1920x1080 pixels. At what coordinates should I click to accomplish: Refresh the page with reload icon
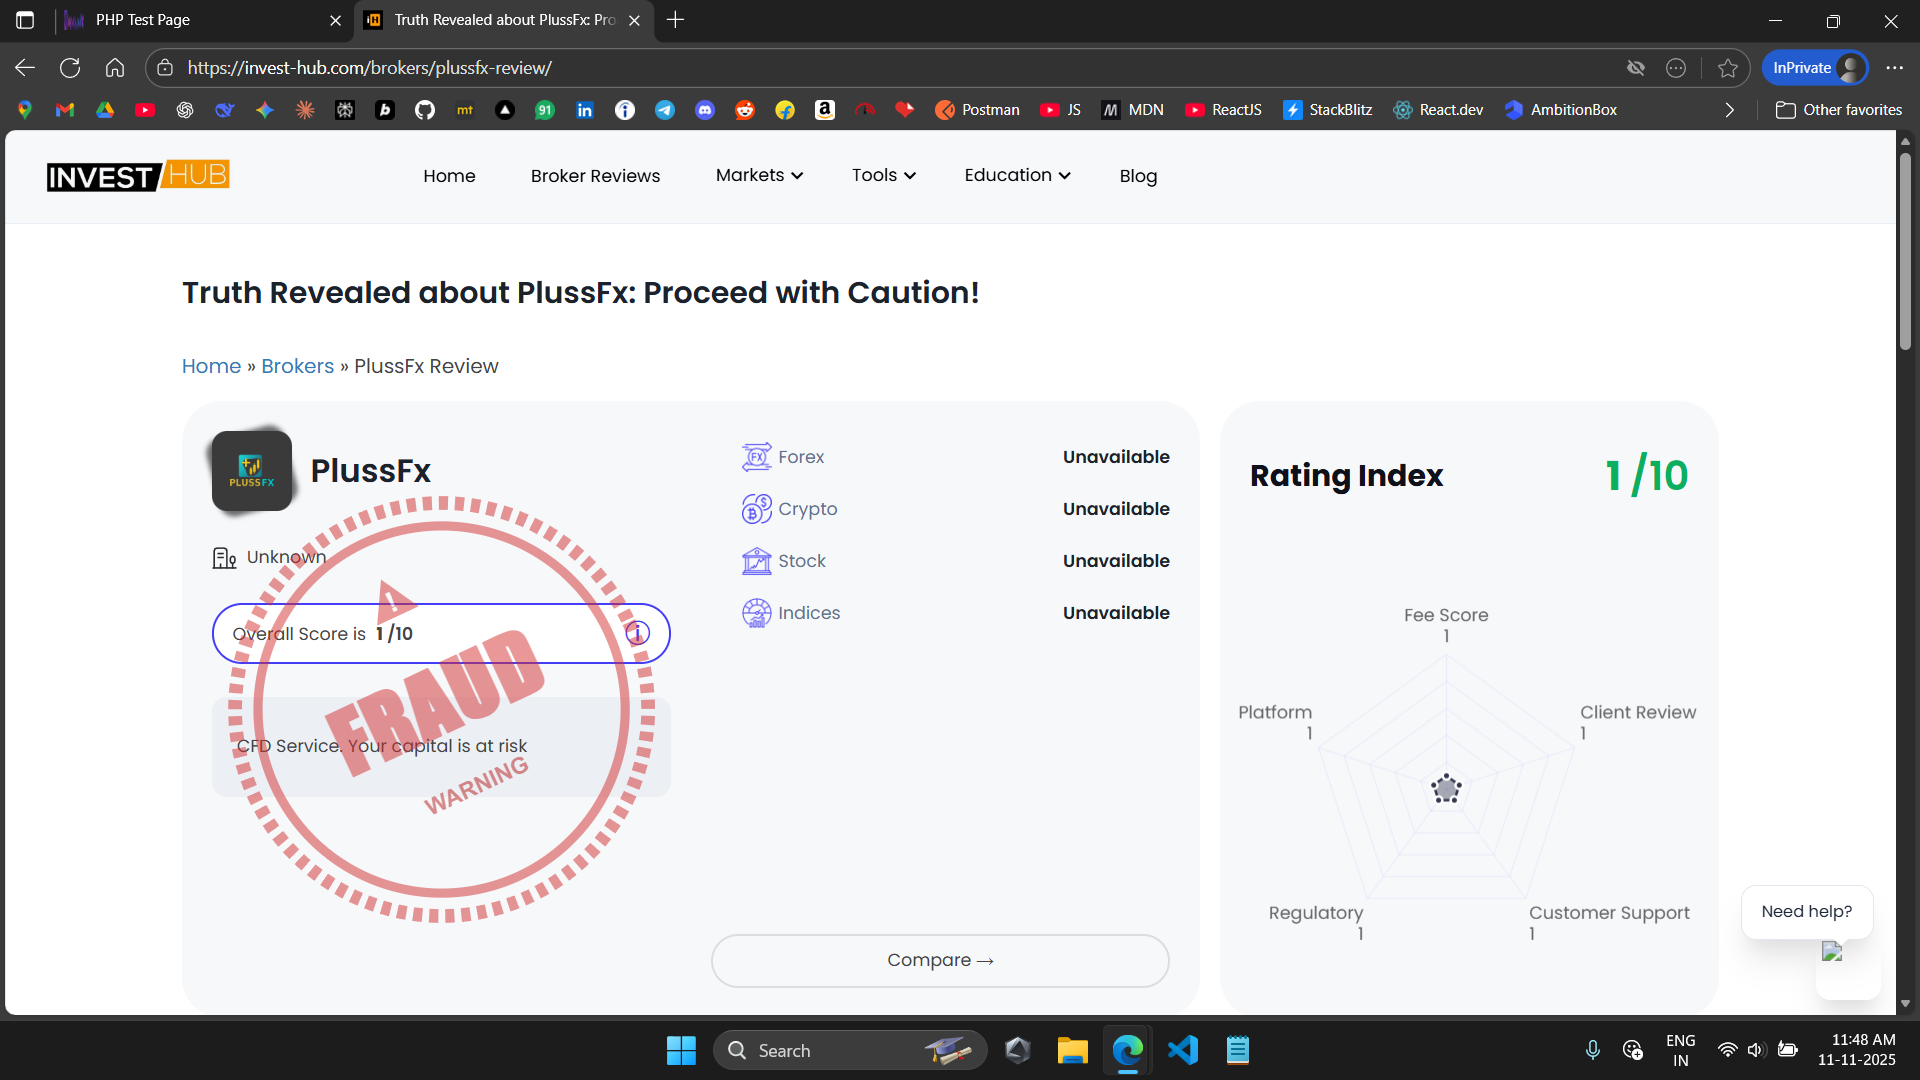coord(70,68)
